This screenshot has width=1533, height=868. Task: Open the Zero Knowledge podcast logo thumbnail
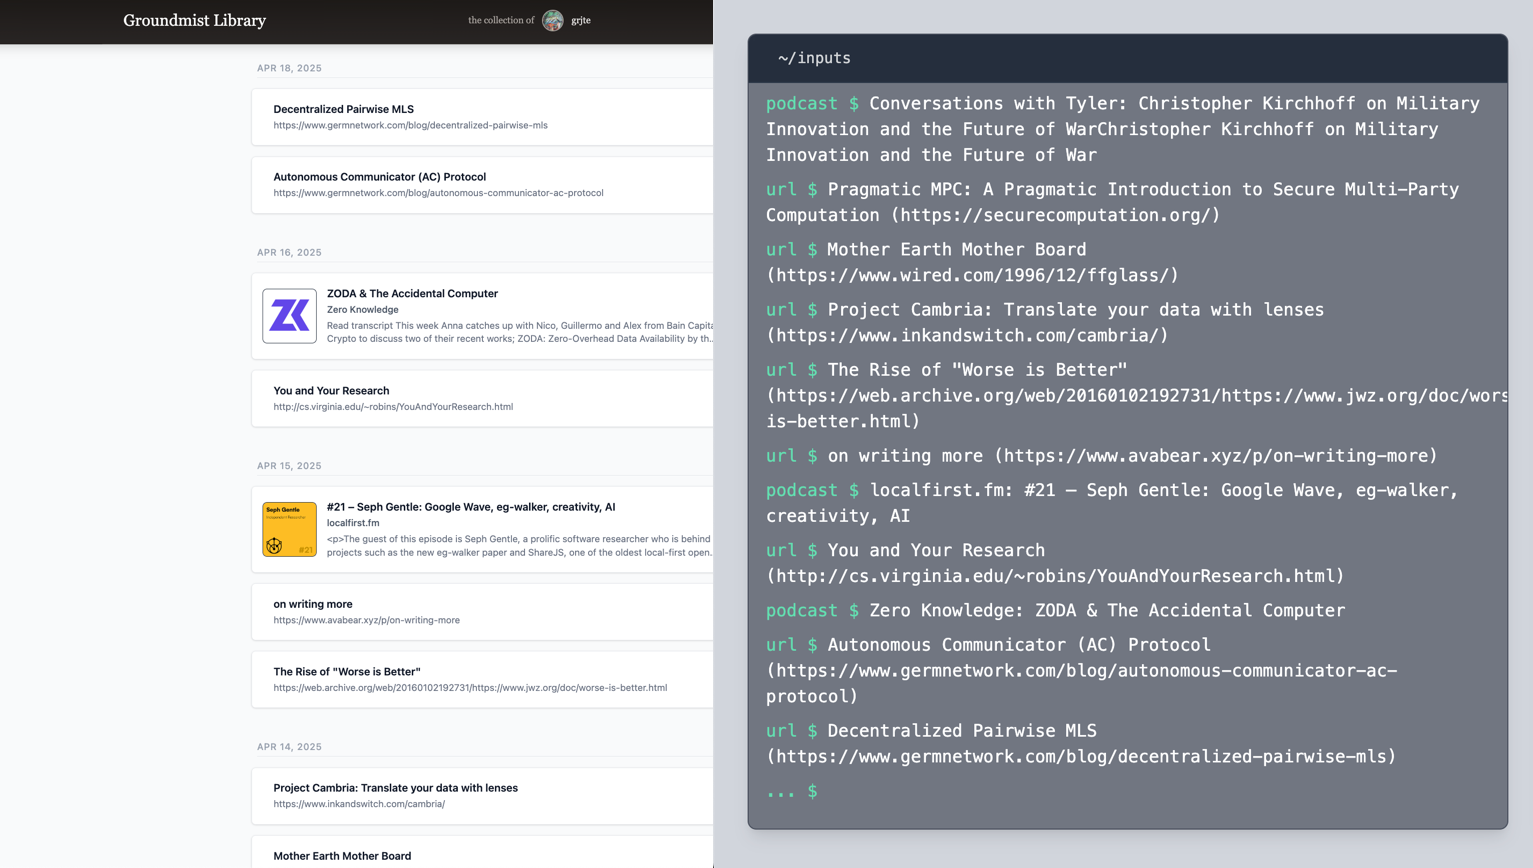coord(289,316)
